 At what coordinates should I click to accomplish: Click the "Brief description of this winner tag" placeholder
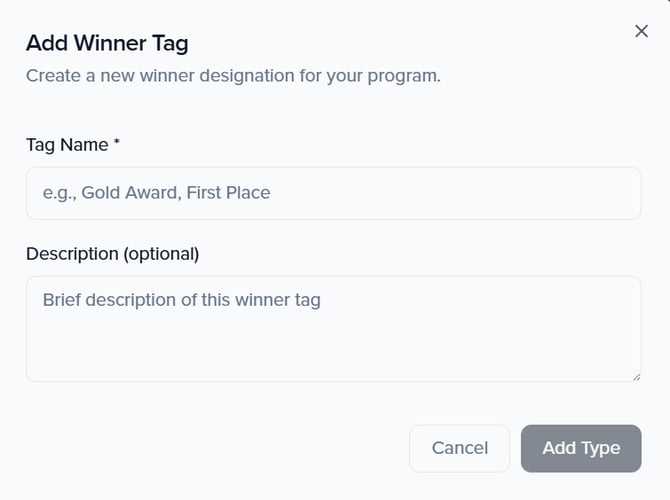coord(181,300)
